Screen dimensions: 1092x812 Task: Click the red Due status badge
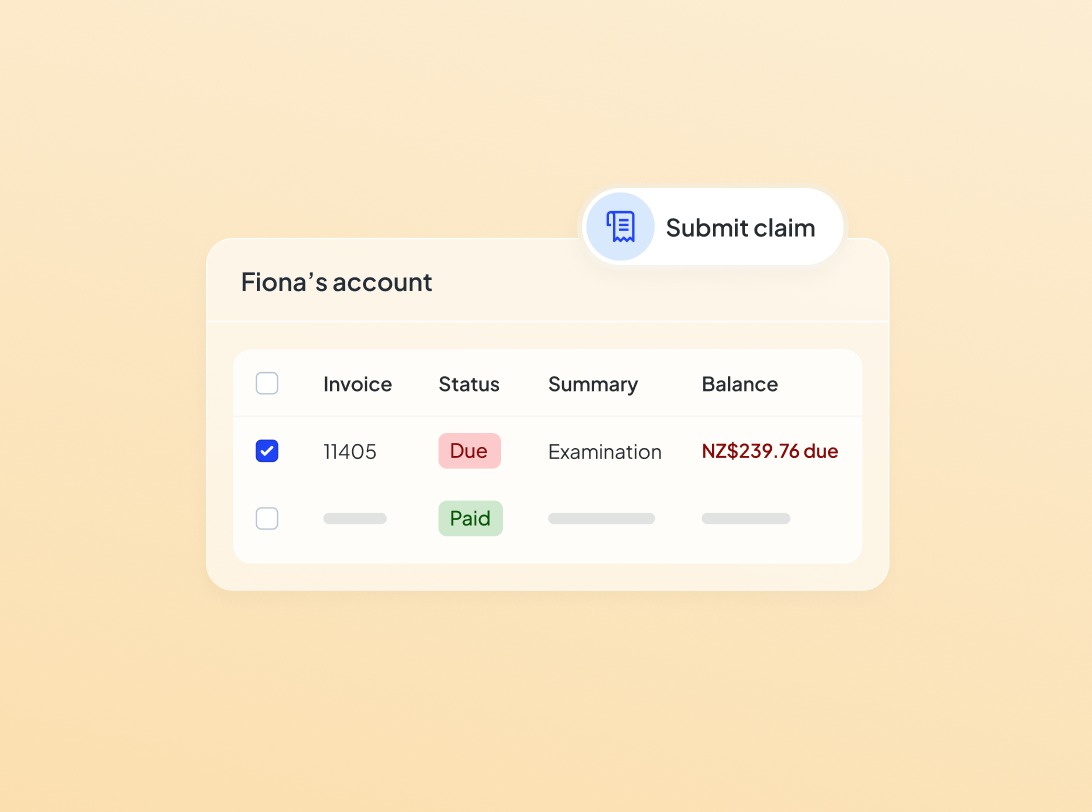click(469, 451)
